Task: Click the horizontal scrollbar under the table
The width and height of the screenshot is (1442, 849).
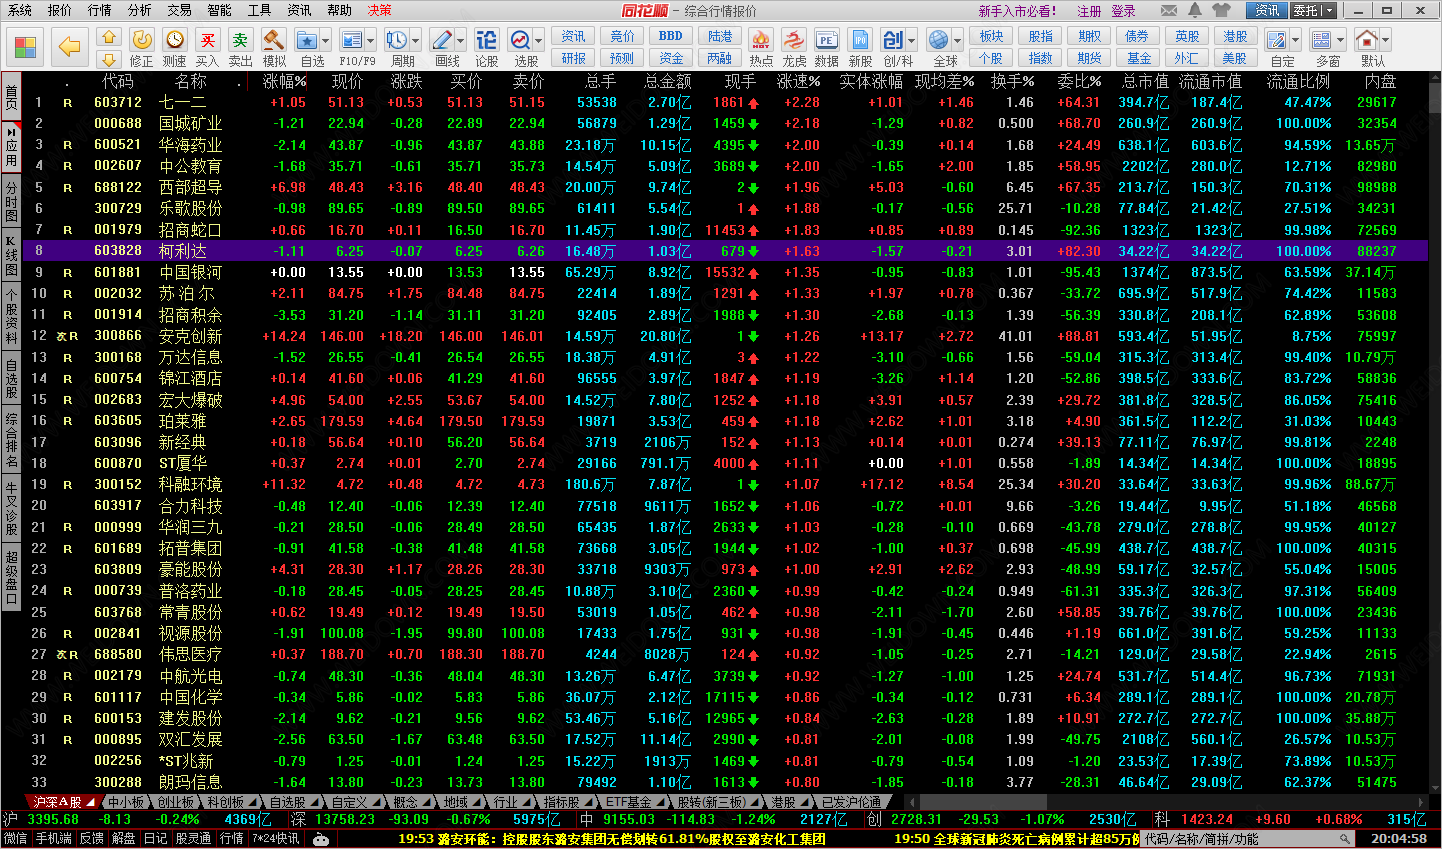Action: tap(983, 802)
